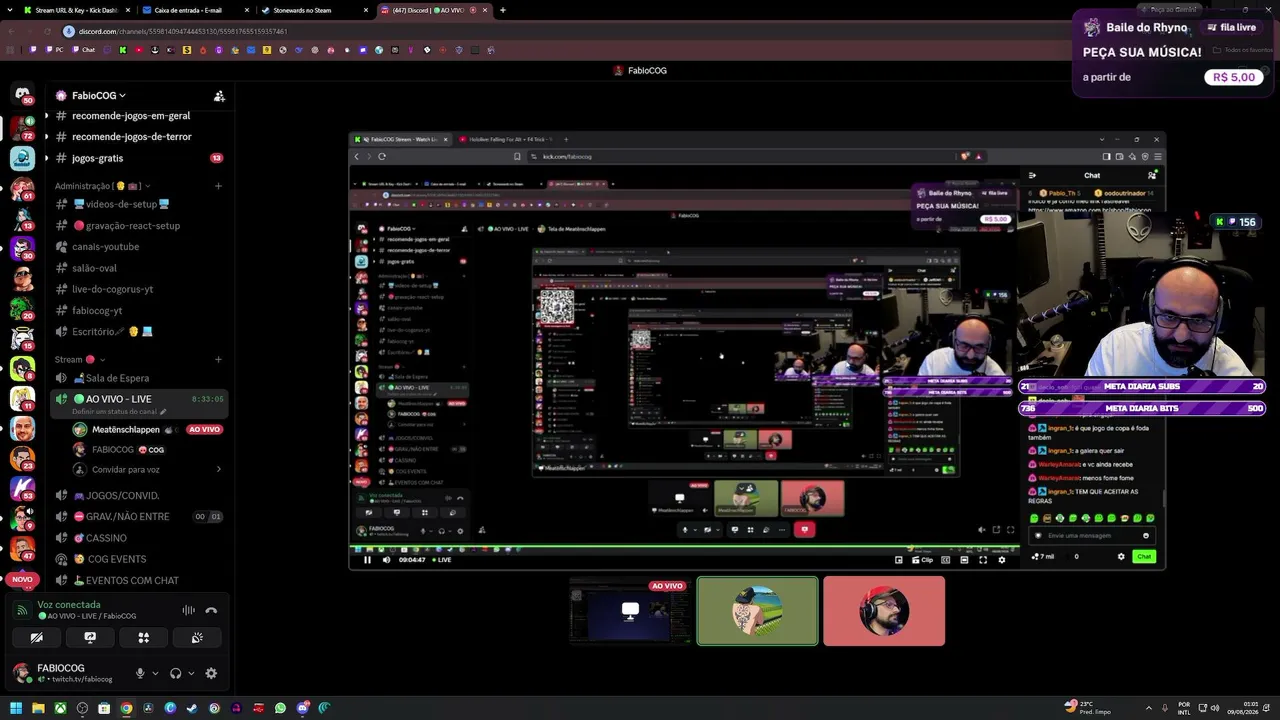Screen dimensions: 1280x720
Task: Send message with green Chat button
Action: coord(1144,557)
